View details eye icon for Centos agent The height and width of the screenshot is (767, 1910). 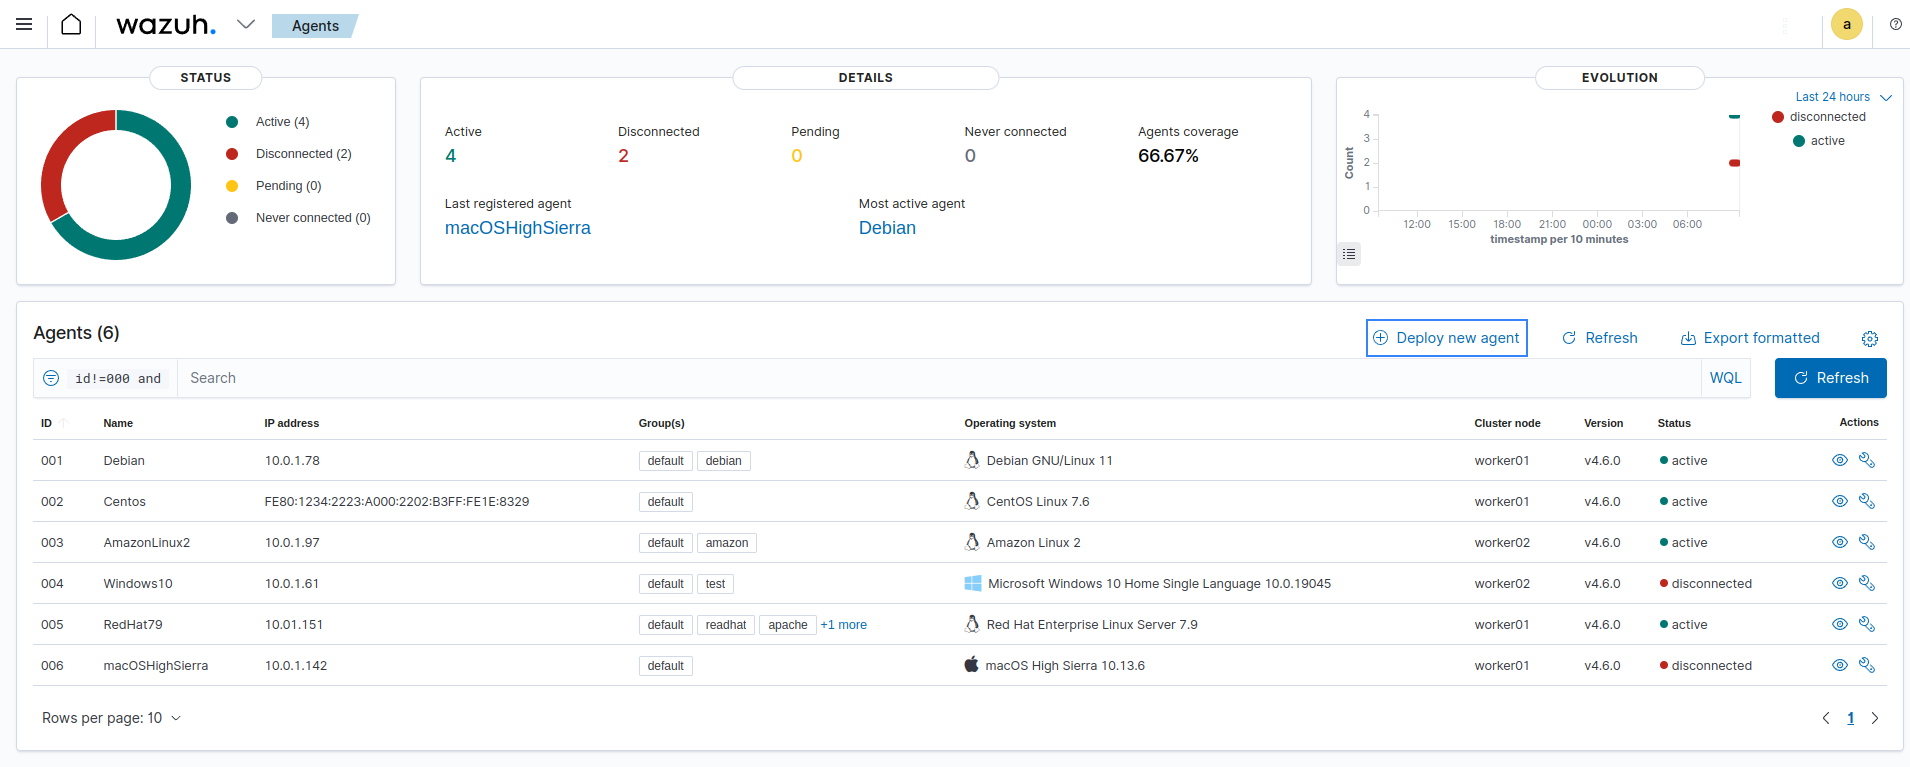click(1839, 501)
